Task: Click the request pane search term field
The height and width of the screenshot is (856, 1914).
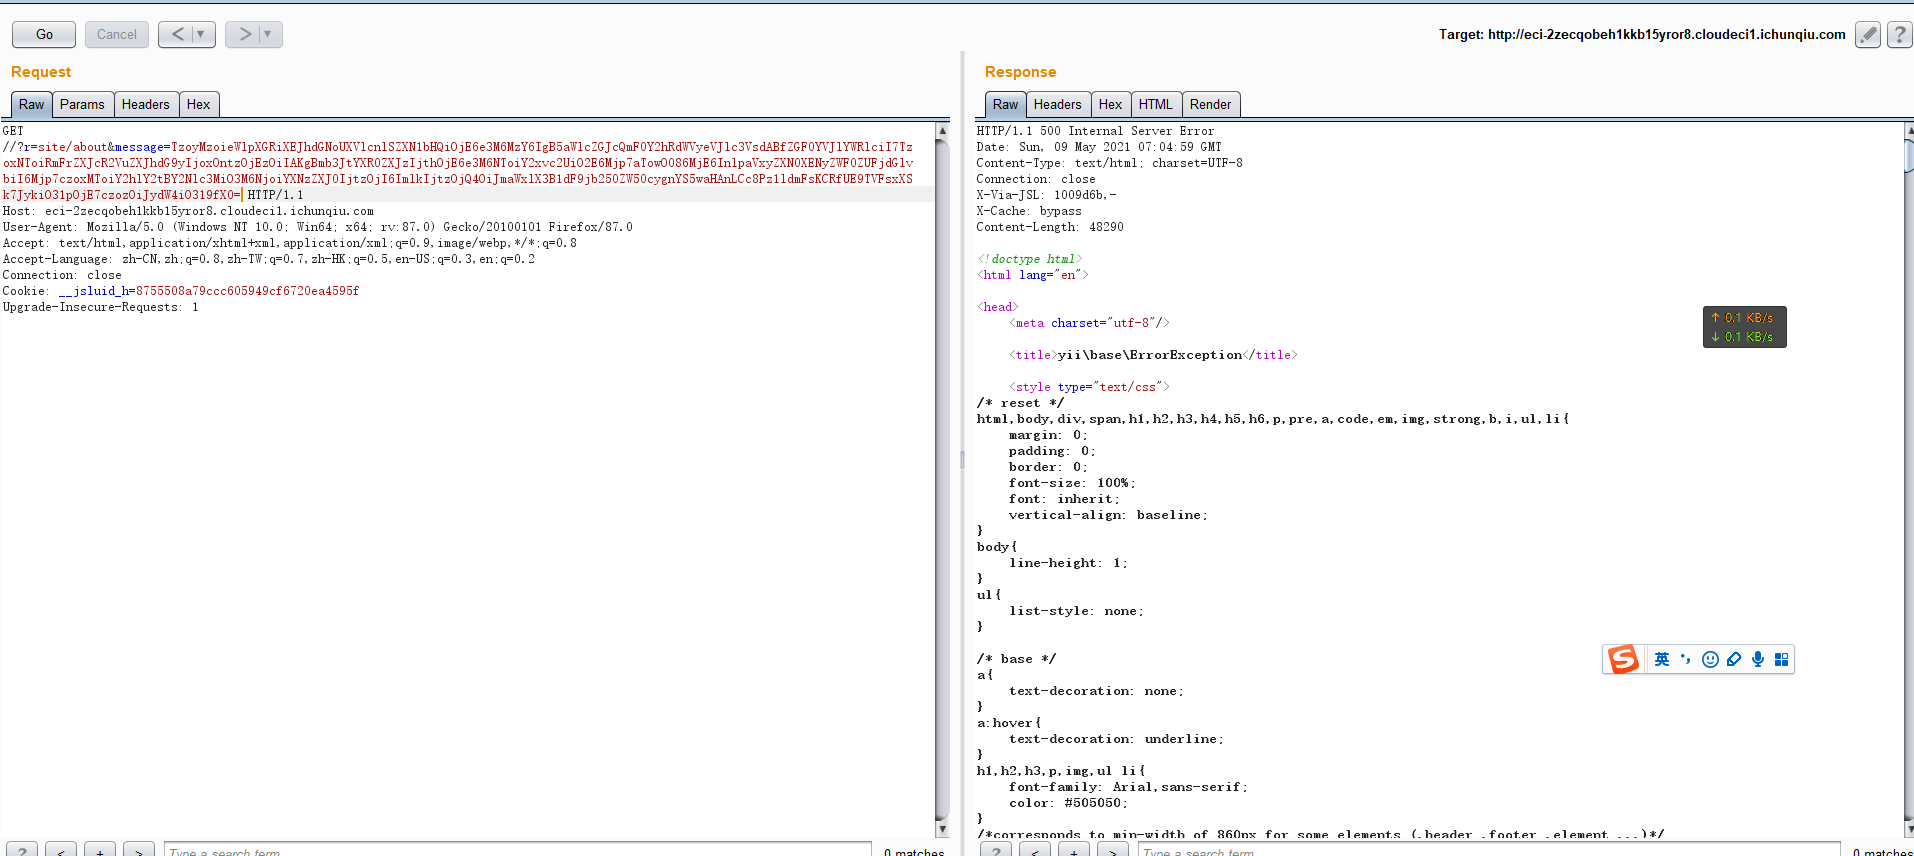Action: (517, 851)
